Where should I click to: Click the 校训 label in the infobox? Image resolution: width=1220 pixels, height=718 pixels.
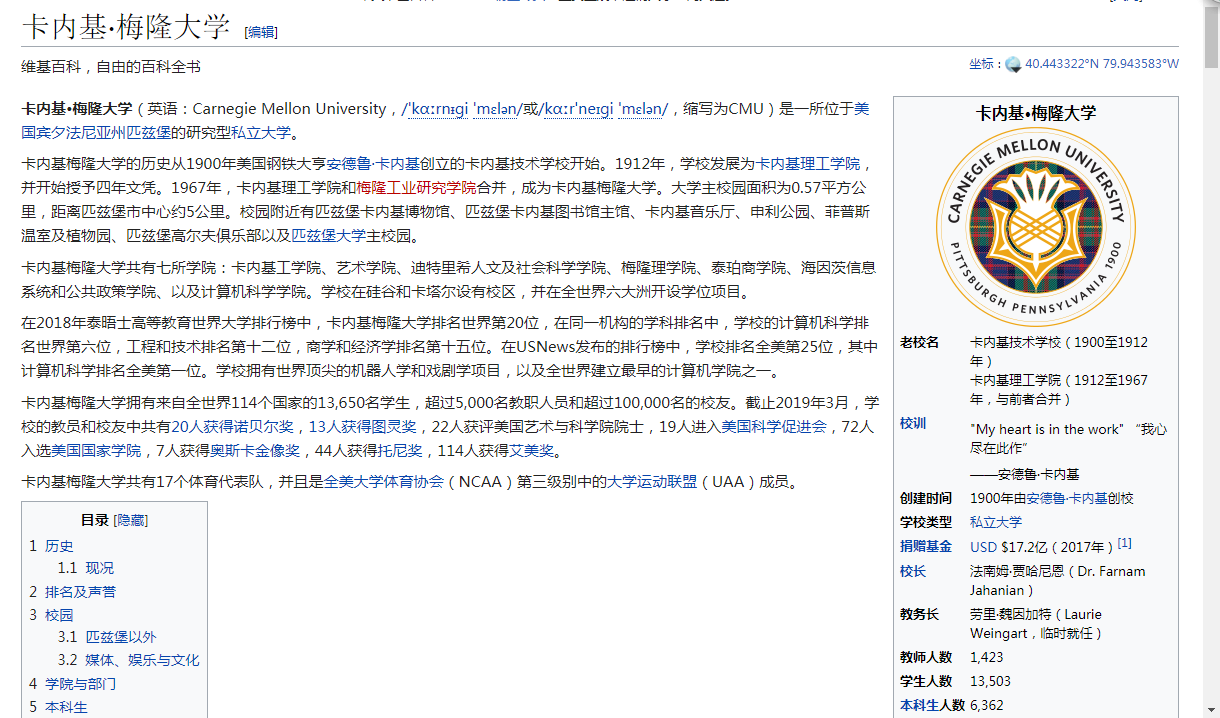tap(913, 423)
